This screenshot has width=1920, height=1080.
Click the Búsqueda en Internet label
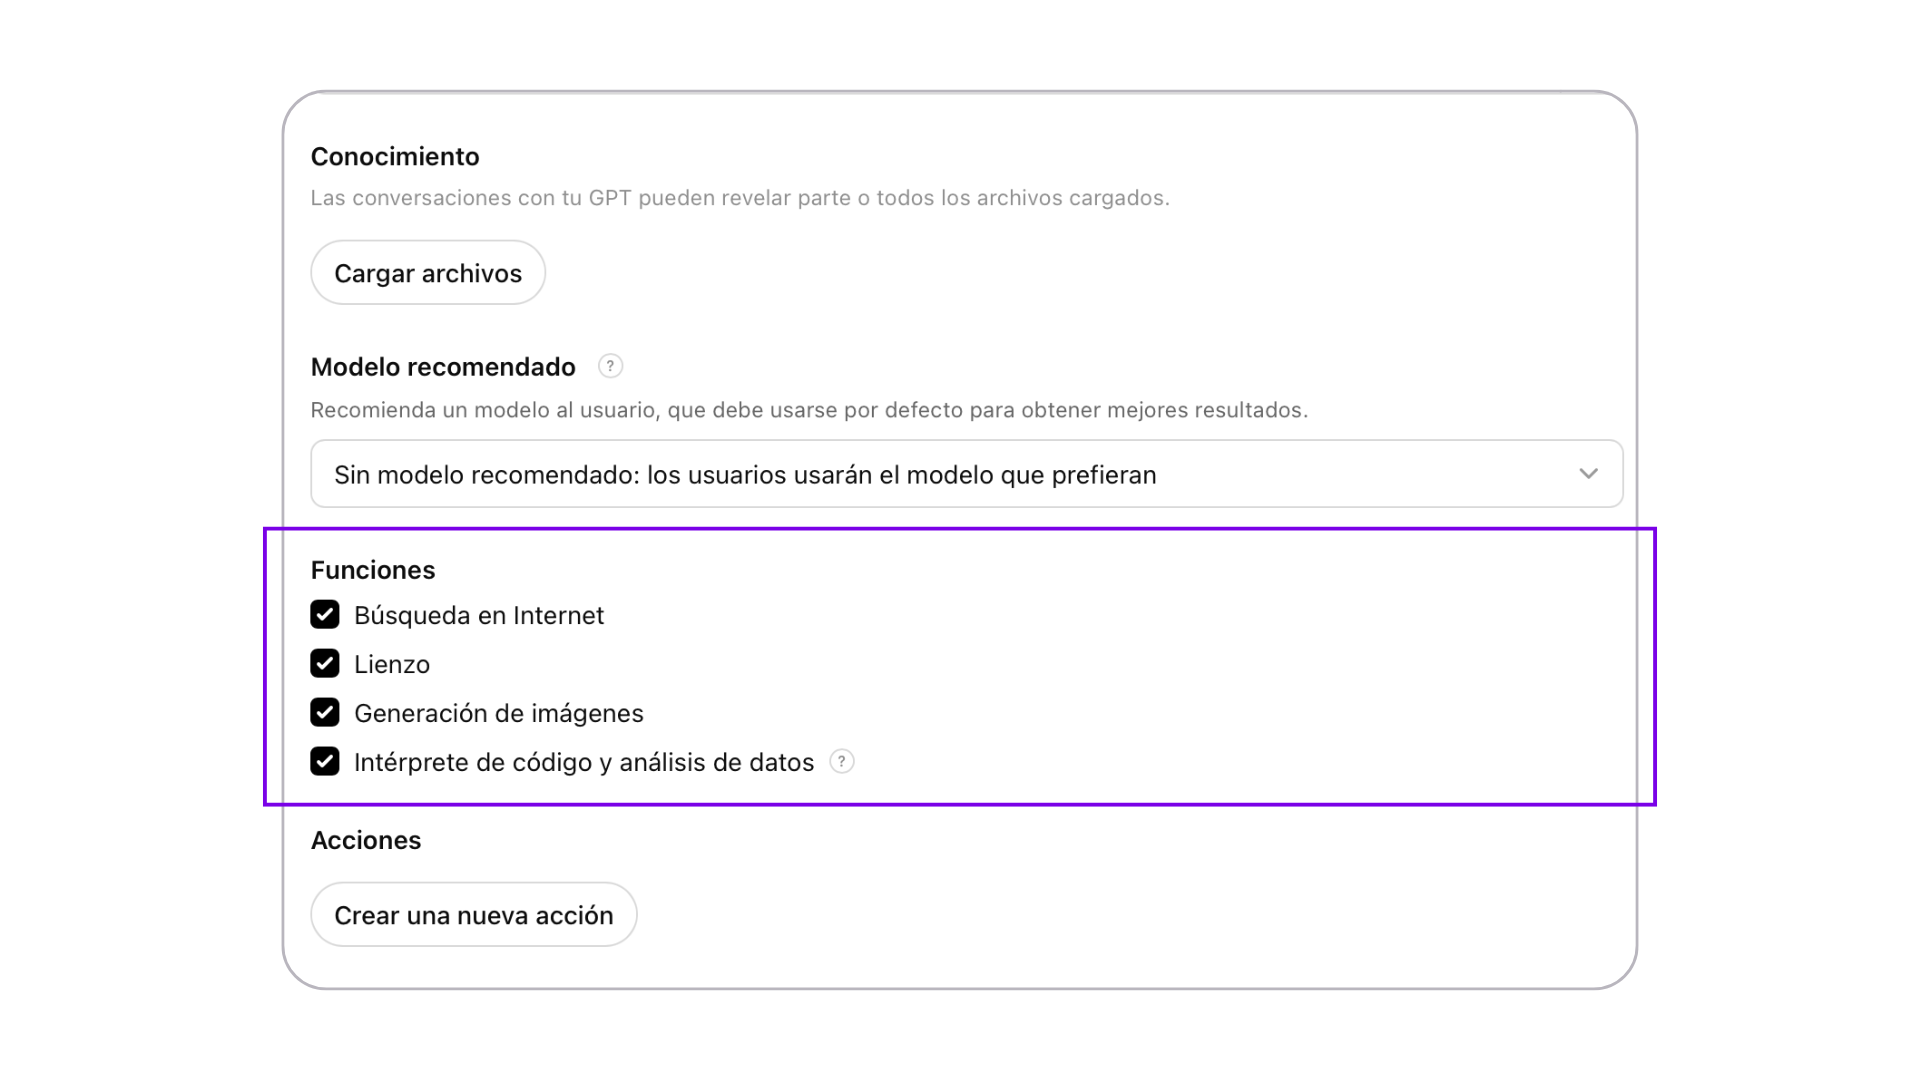click(x=479, y=615)
